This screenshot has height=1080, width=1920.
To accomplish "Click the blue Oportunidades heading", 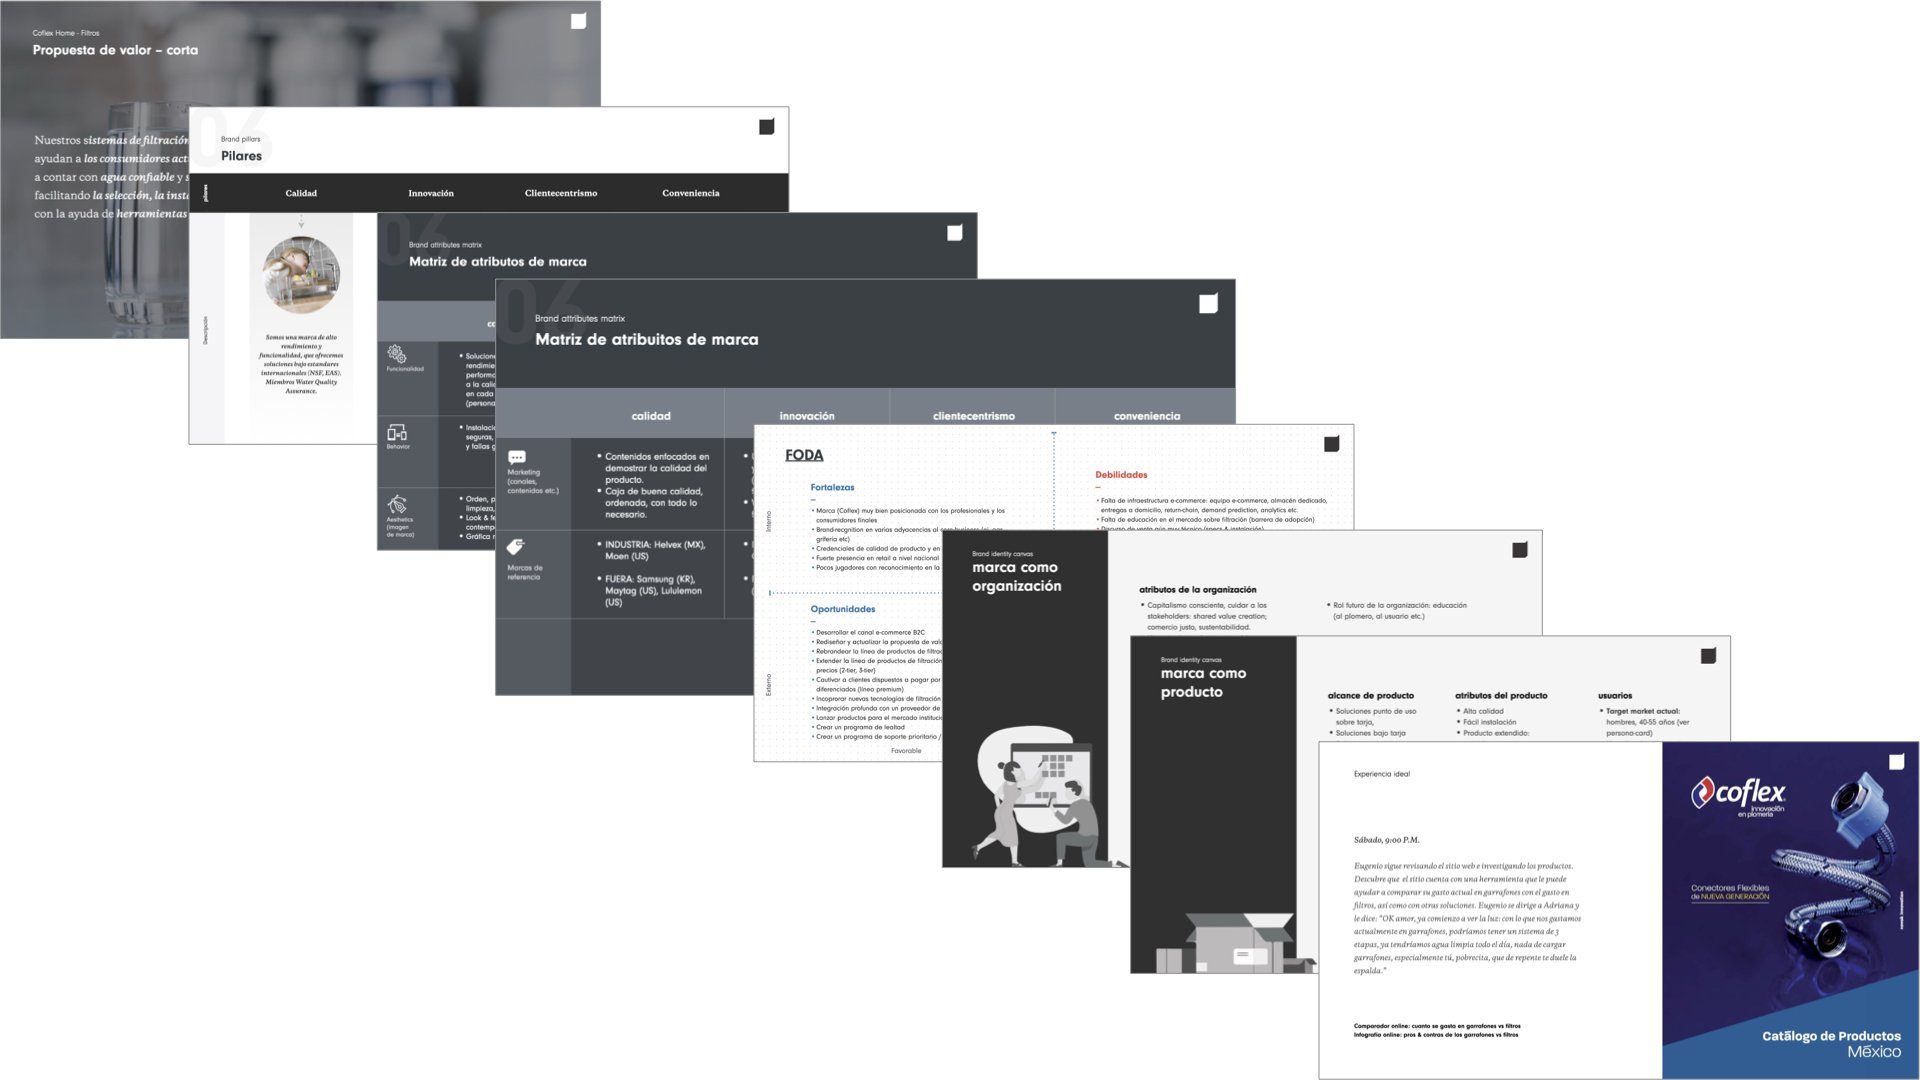I will [842, 609].
